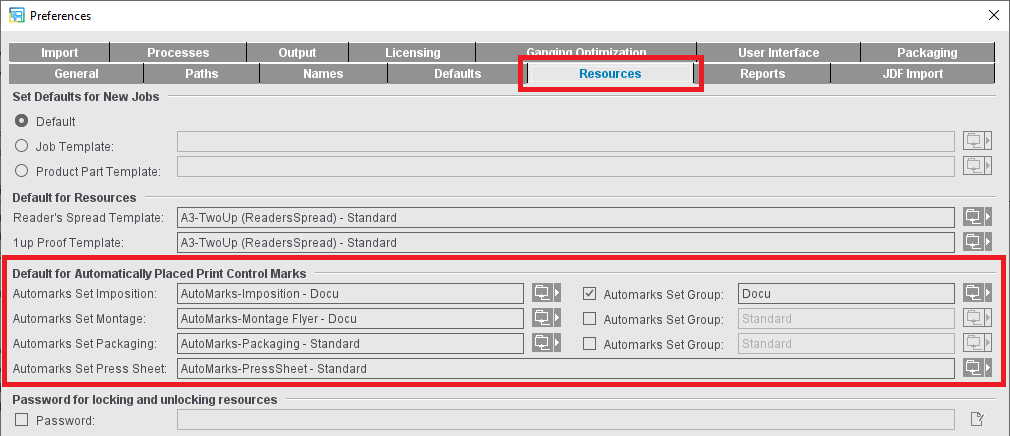Screen dimensions: 1010x436
Task: Choose the Product Part Template radio option
Action: tap(22, 171)
